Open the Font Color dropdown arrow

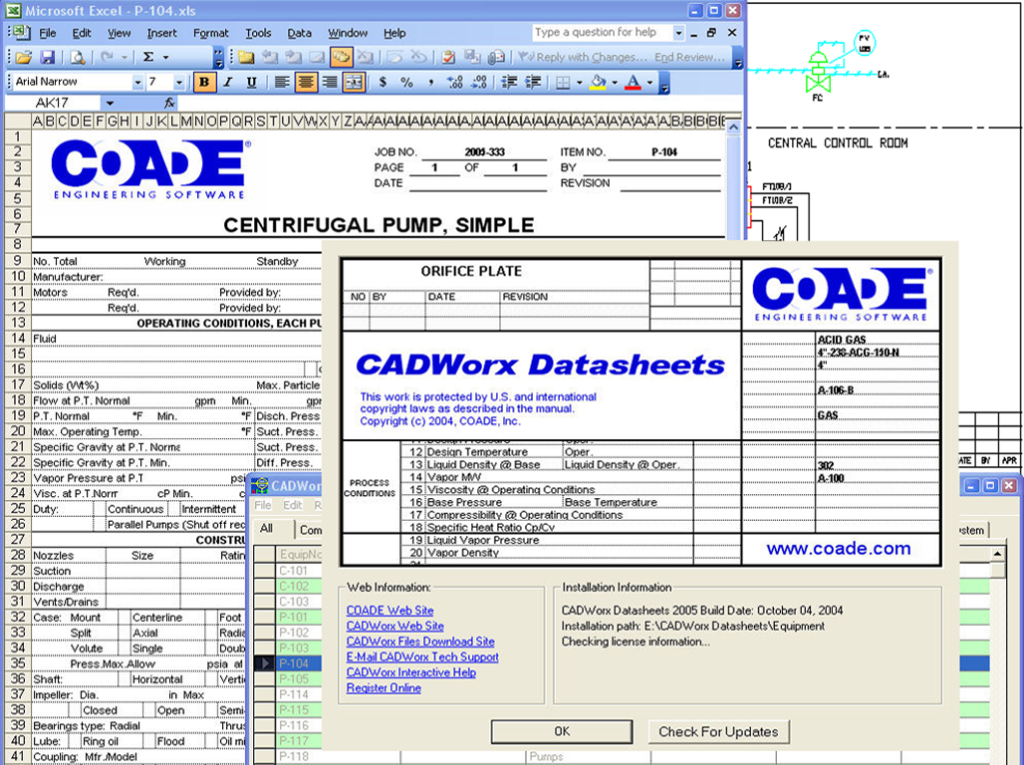pyautogui.click(x=650, y=82)
